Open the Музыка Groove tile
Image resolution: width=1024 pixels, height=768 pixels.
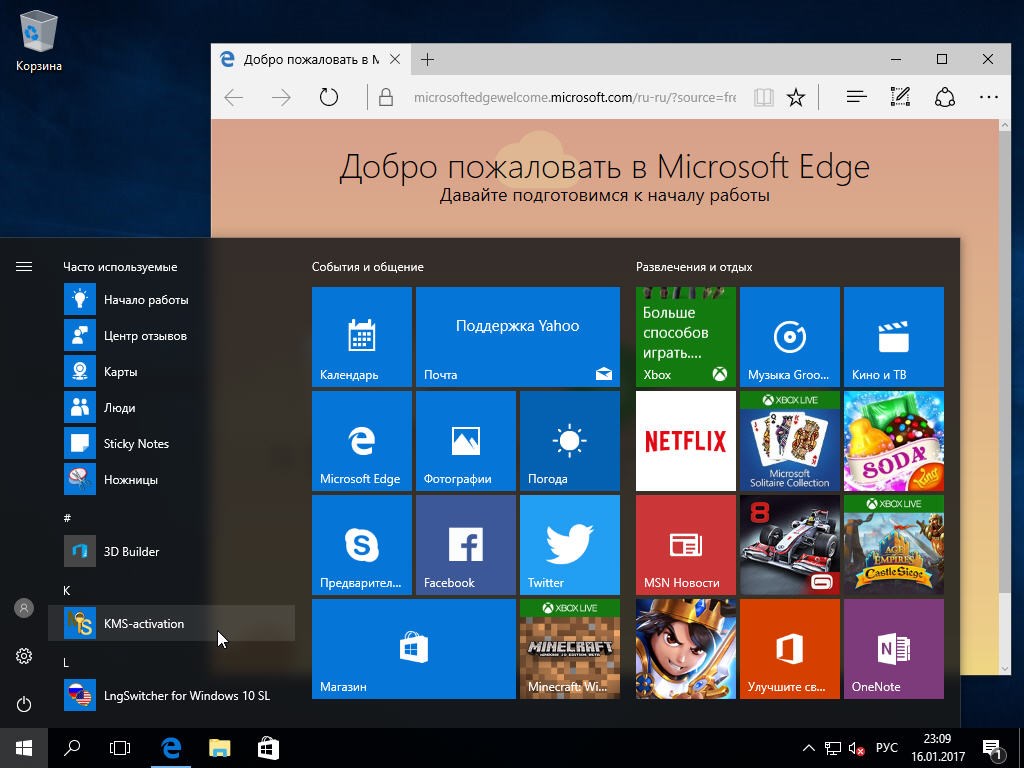[x=790, y=337]
